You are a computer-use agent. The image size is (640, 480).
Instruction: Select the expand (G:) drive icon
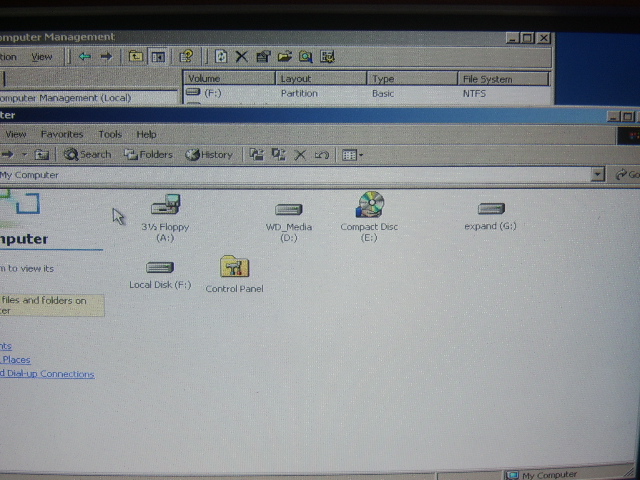(x=490, y=209)
